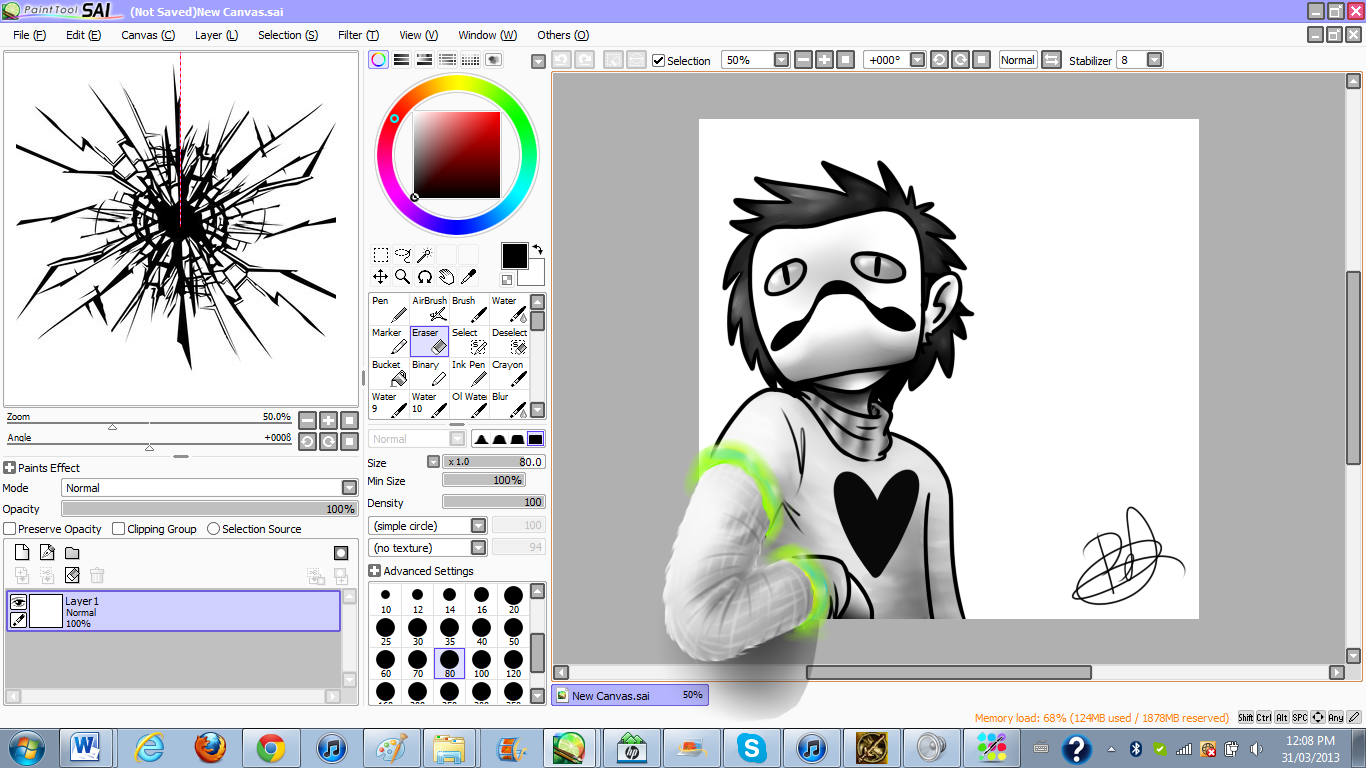Click the Layer1 thumbnail
Screen dimensions: 1366x768
click(x=46, y=611)
